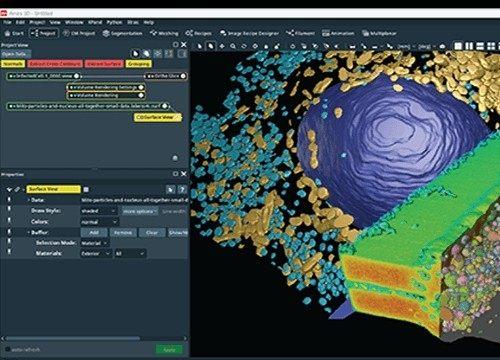Toggle visibility circle on Volume Rendering Settings
Image resolution: width=500 pixels, height=360 pixels.
coord(141,87)
